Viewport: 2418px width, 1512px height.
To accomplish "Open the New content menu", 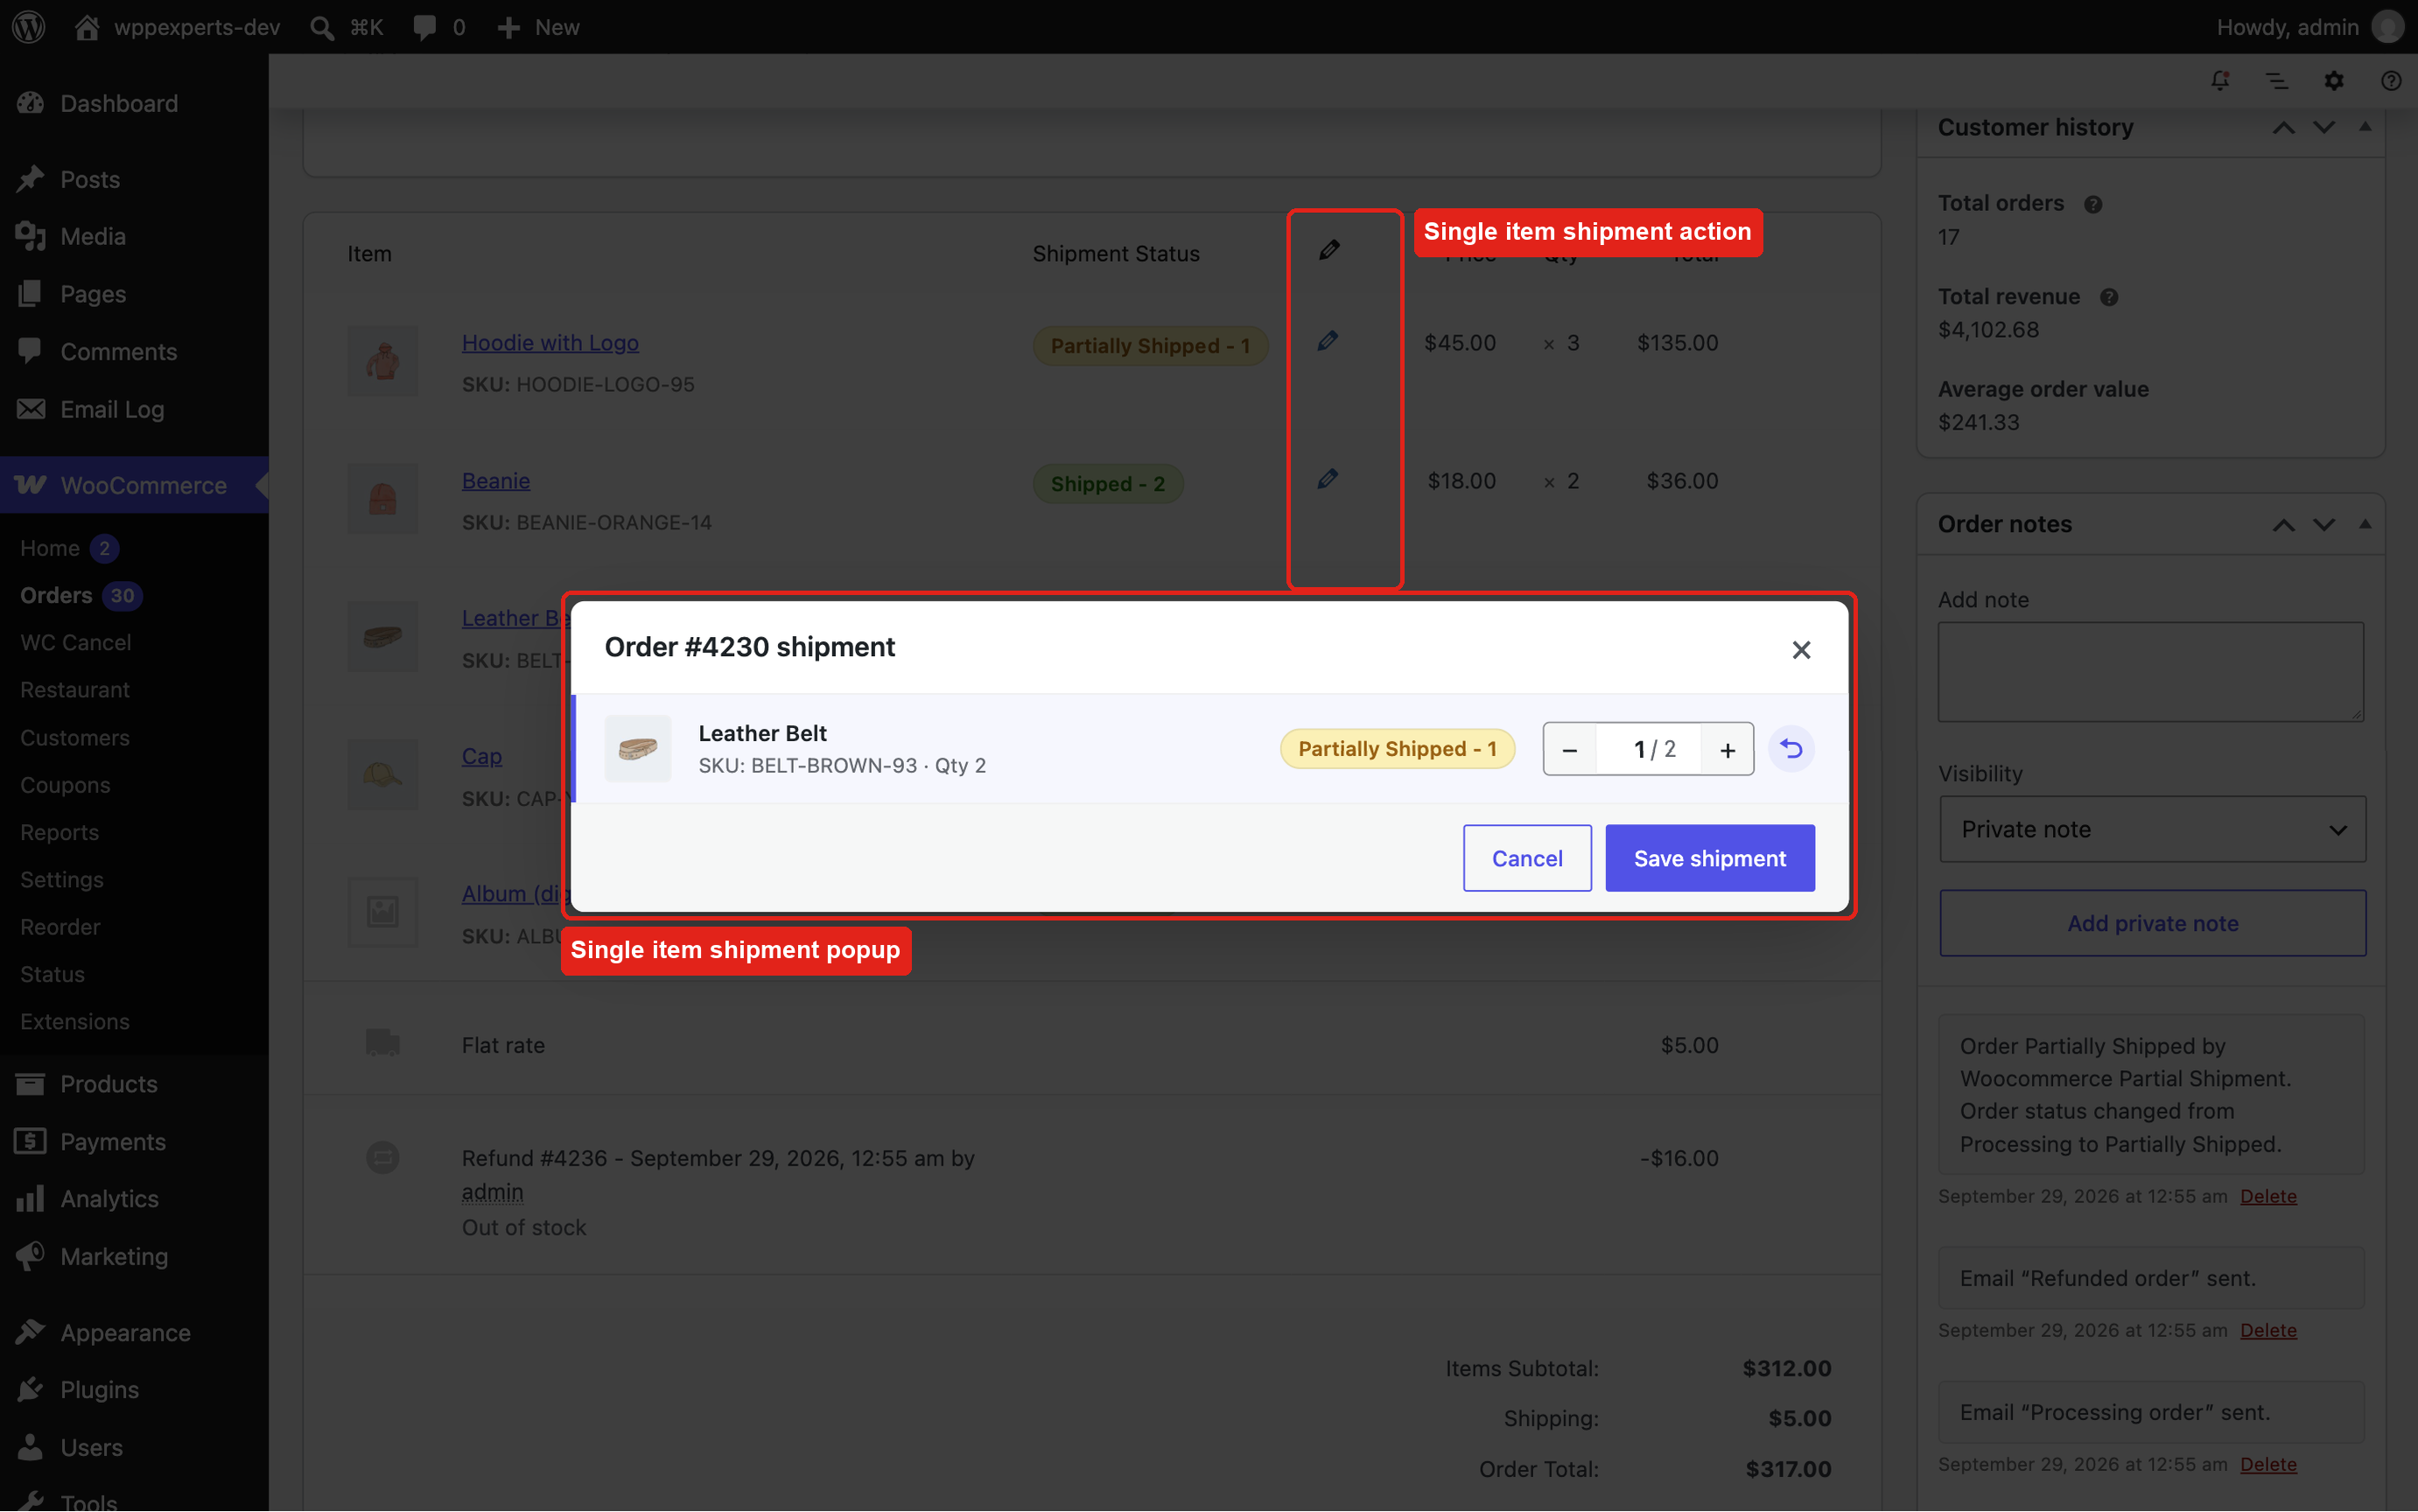I will [x=538, y=27].
